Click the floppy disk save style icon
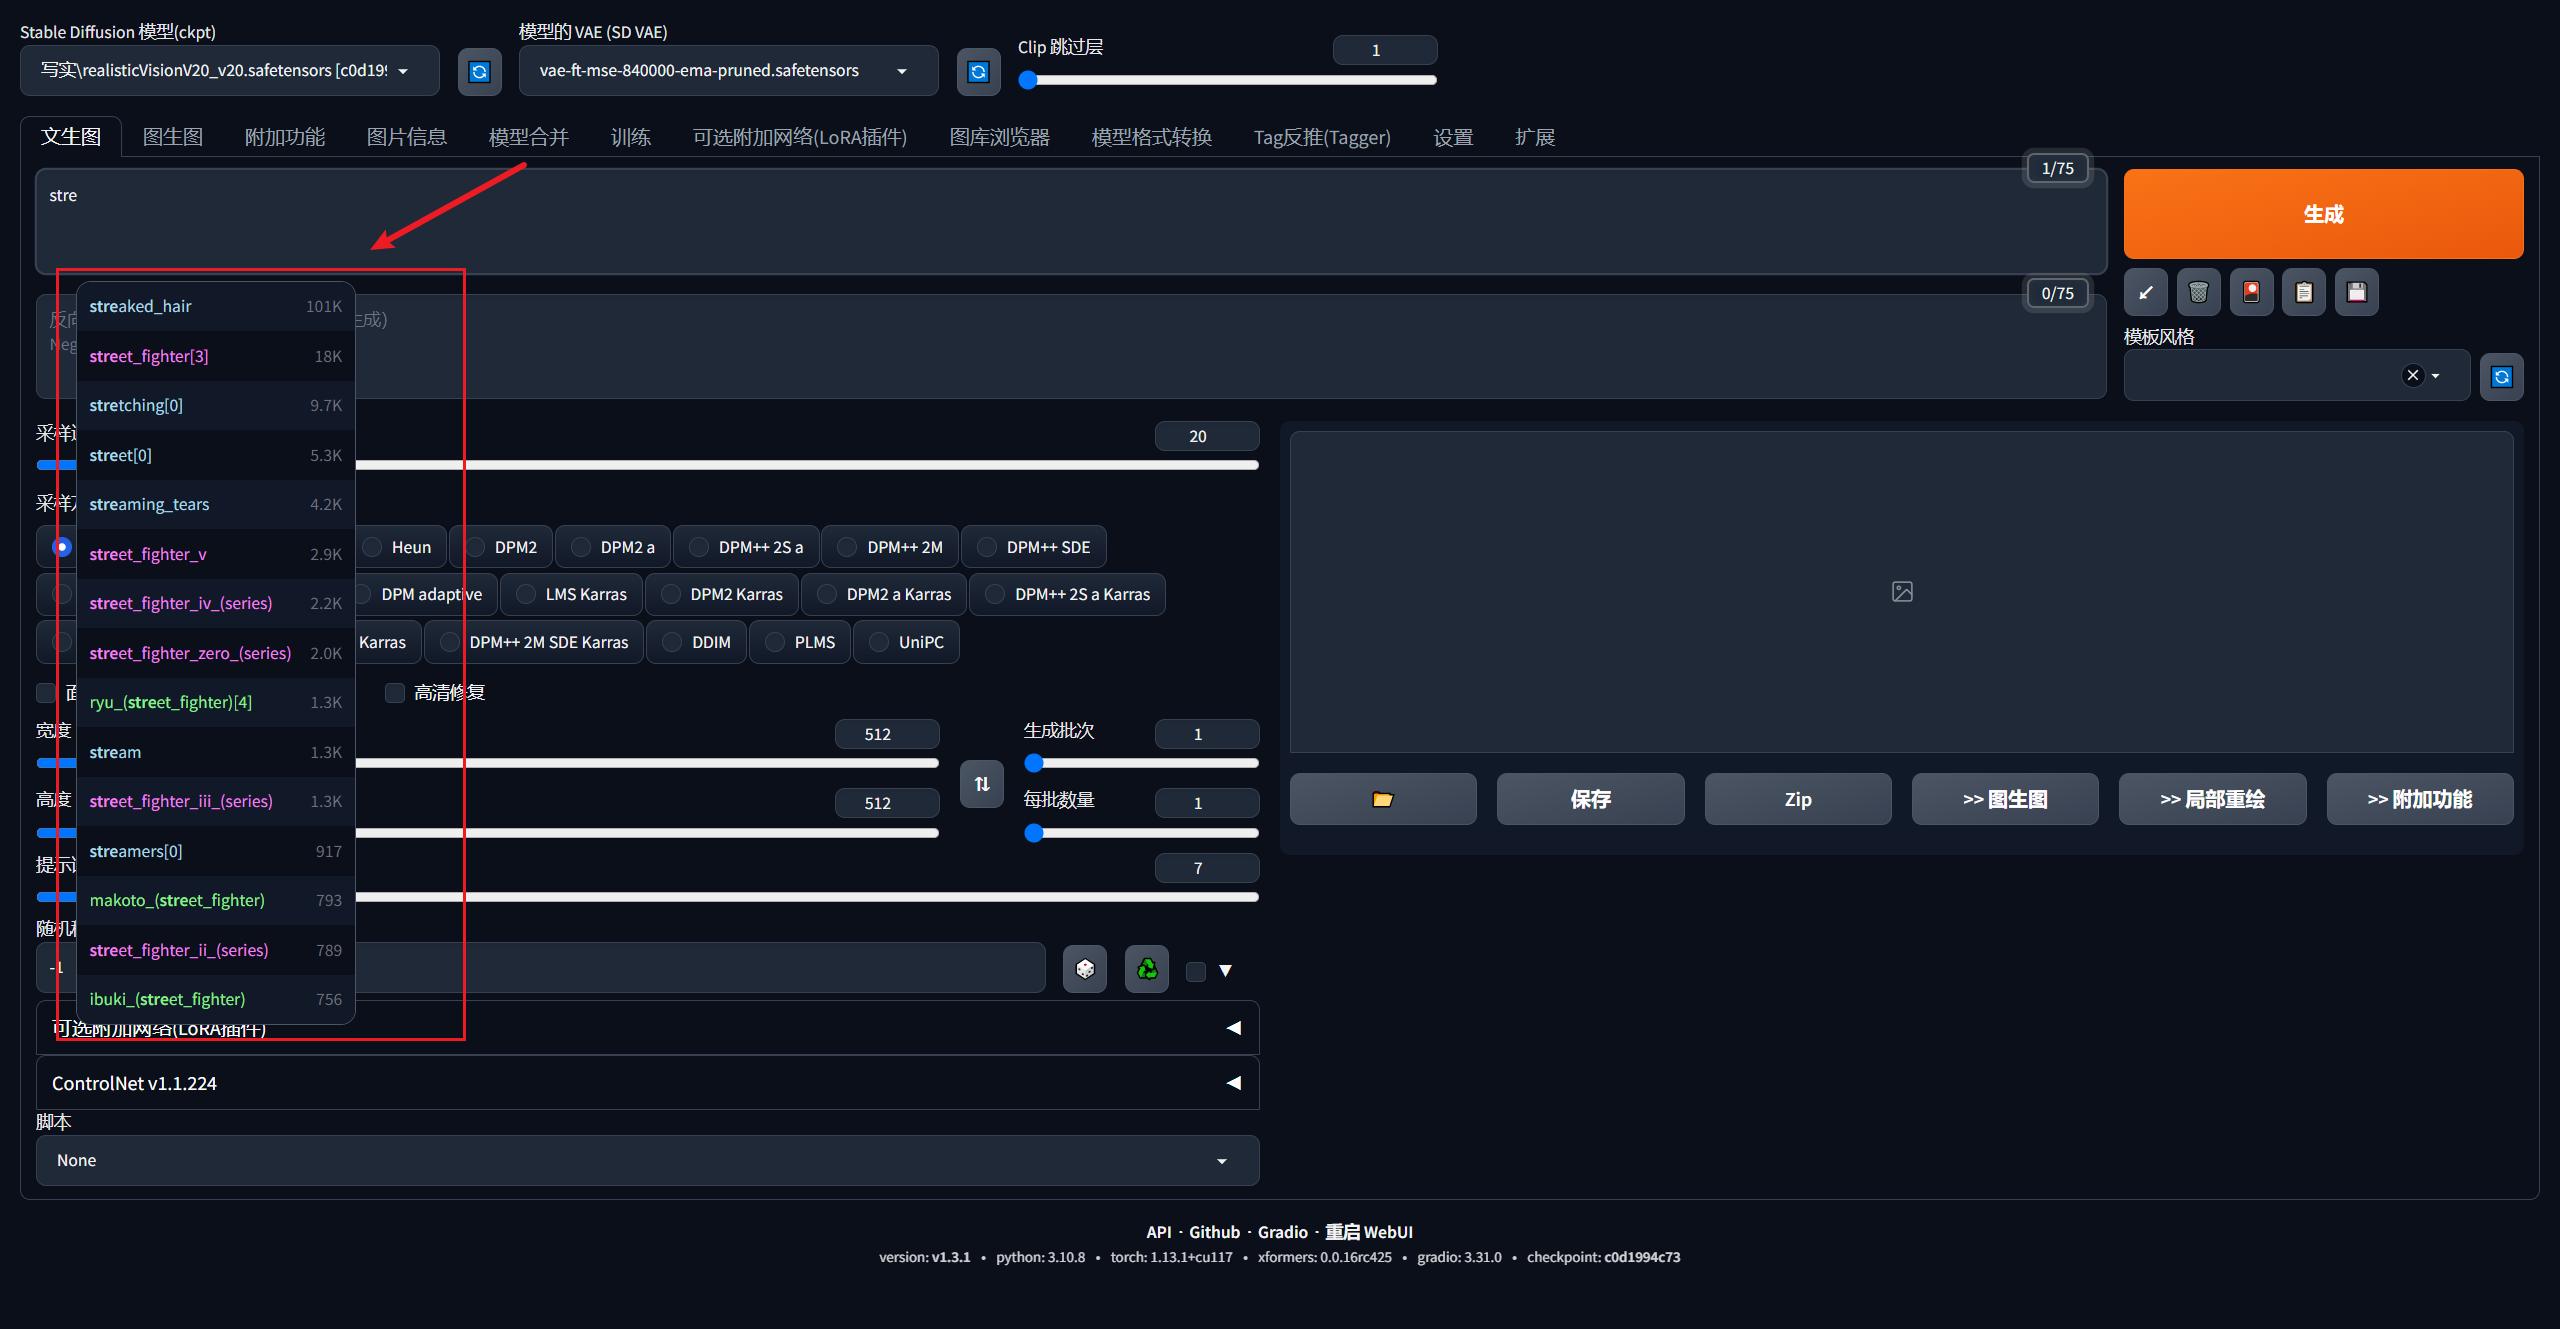 point(2357,292)
